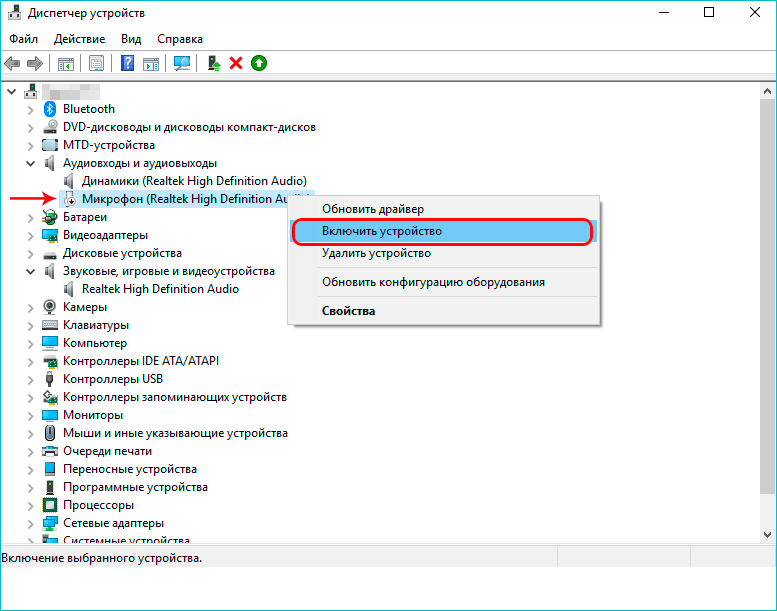Click the disabled microphone device icon
This screenshot has width=777, height=611.
pyautogui.click(x=70, y=199)
